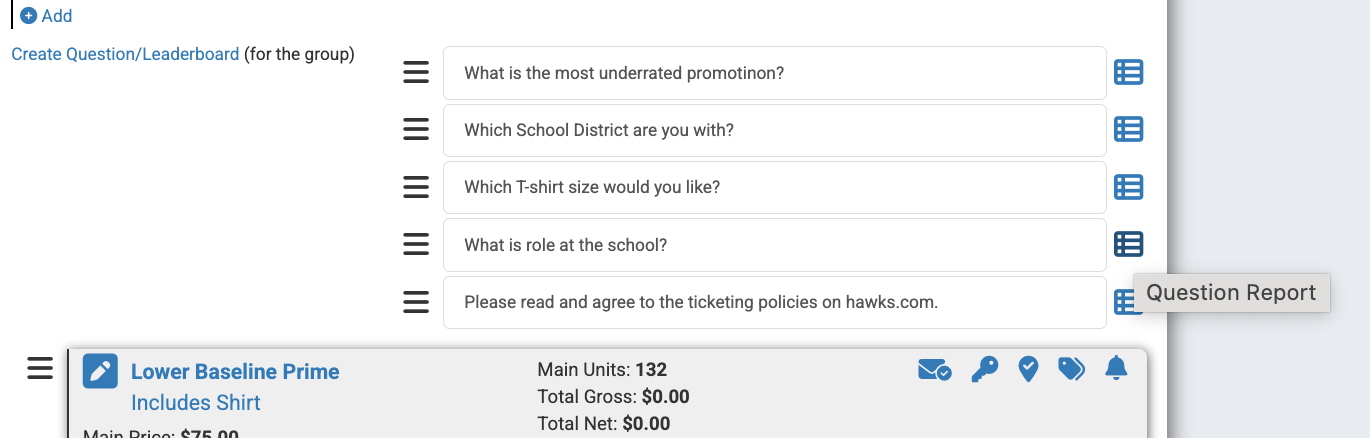This screenshot has height=438, width=1370.
Task: Click the envelope with checkmark icon
Action: (x=934, y=370)
